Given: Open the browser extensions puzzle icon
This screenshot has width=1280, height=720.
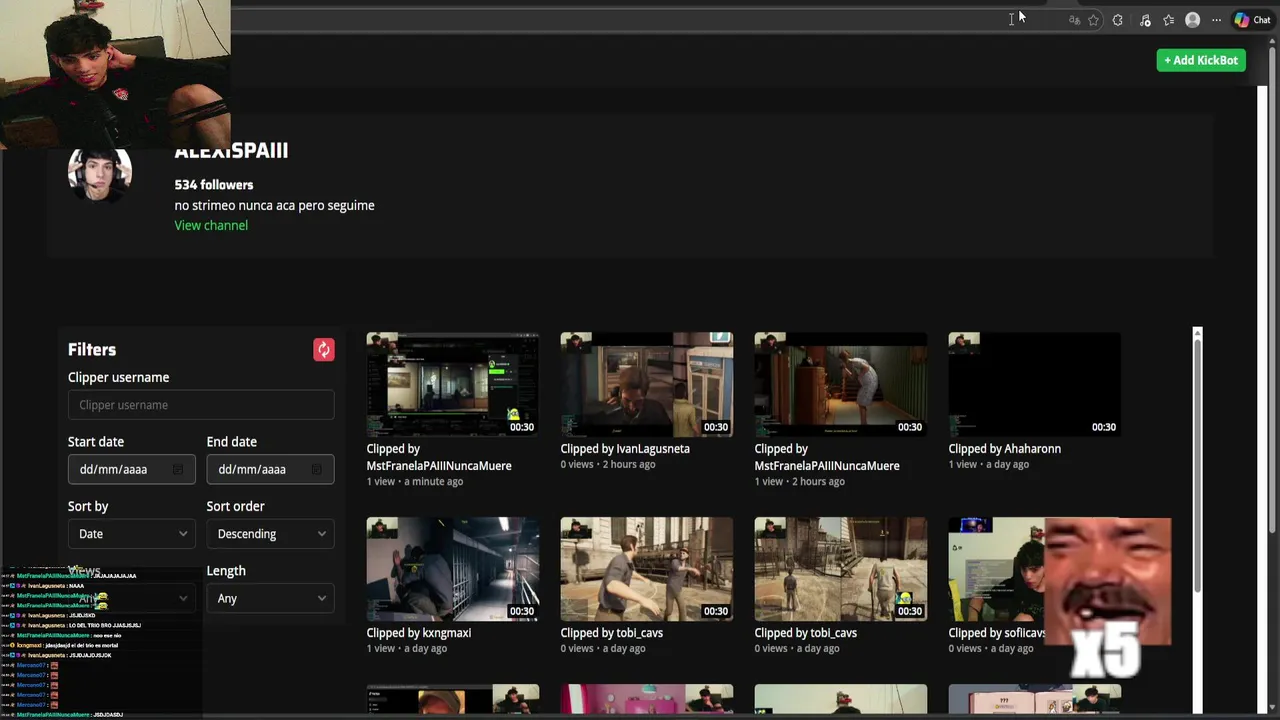Looking at the screenshot, I should click(x=1118, y=20).
